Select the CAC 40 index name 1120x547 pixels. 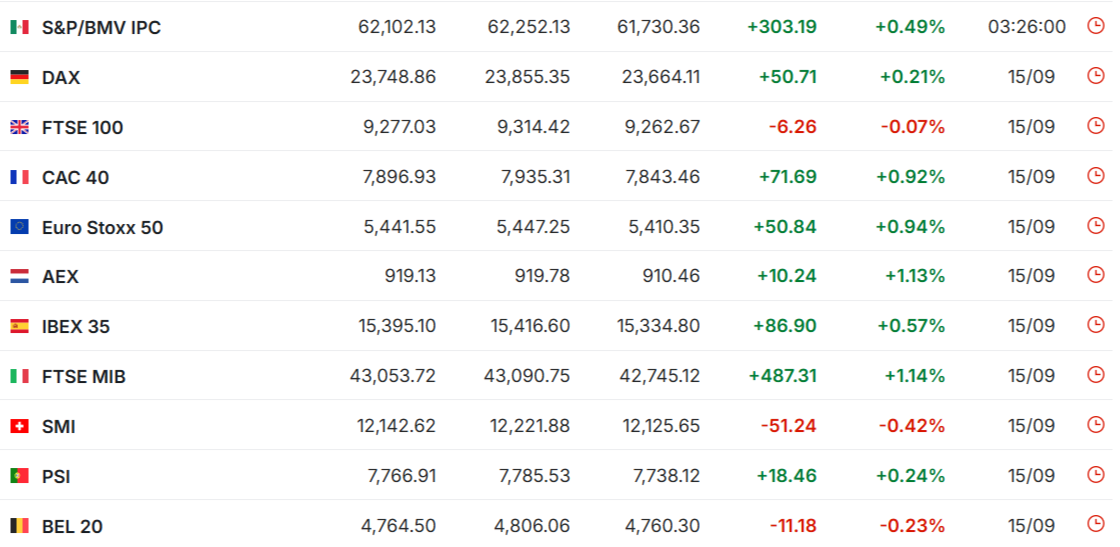[x=75, y=178]
